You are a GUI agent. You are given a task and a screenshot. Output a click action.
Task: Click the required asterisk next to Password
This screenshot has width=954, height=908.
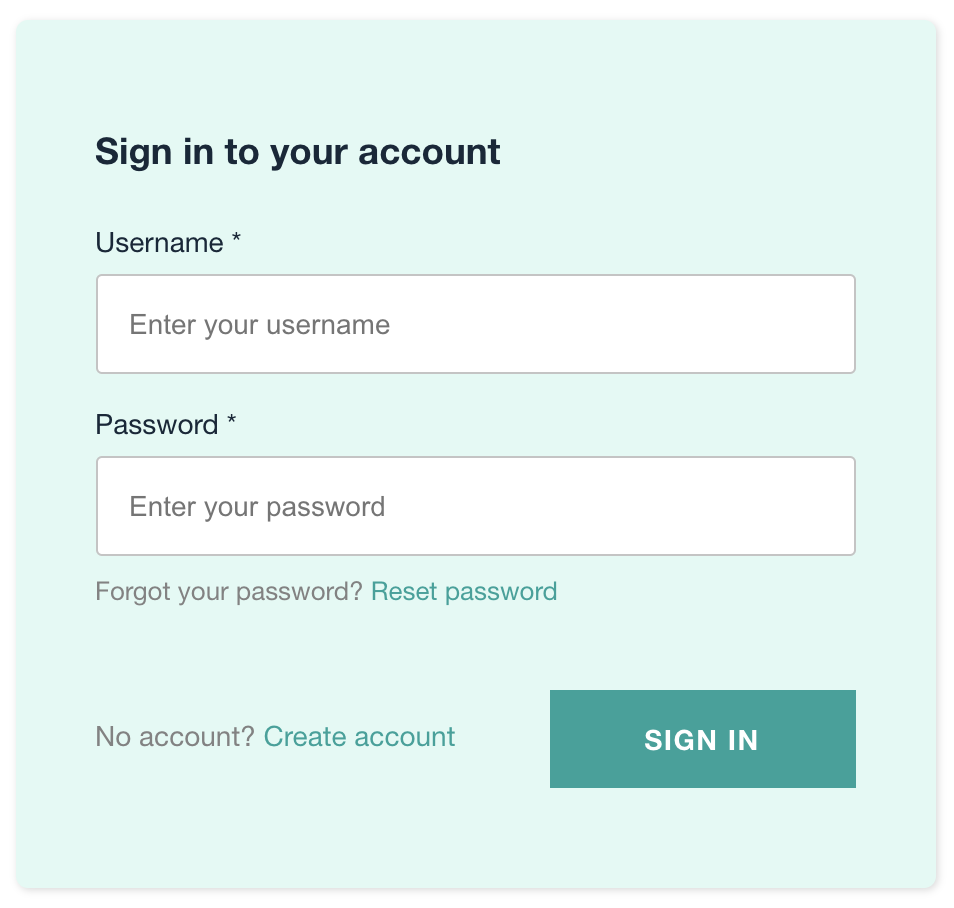(x=231, y=423)
